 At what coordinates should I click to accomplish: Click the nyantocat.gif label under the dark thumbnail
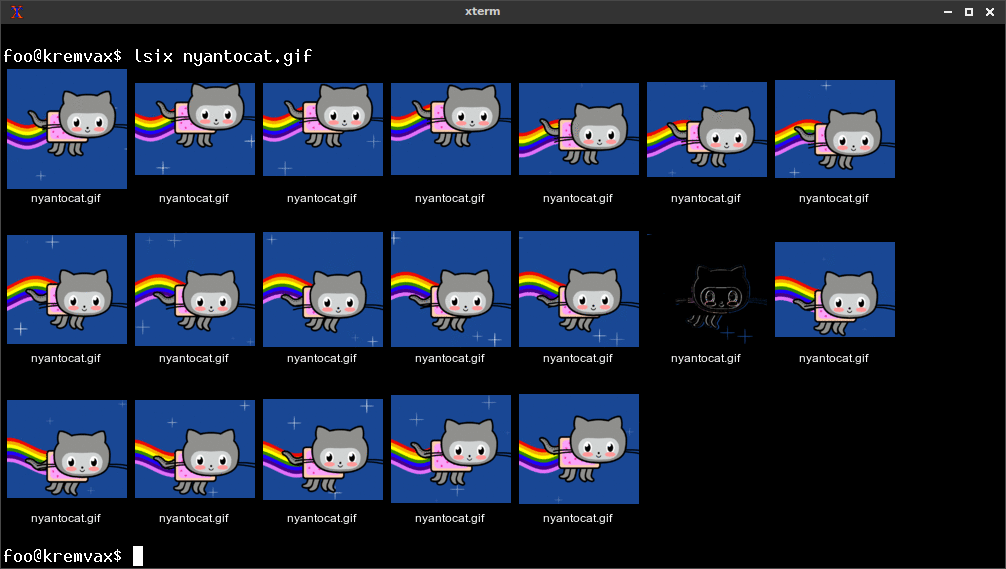pos(706,358)
